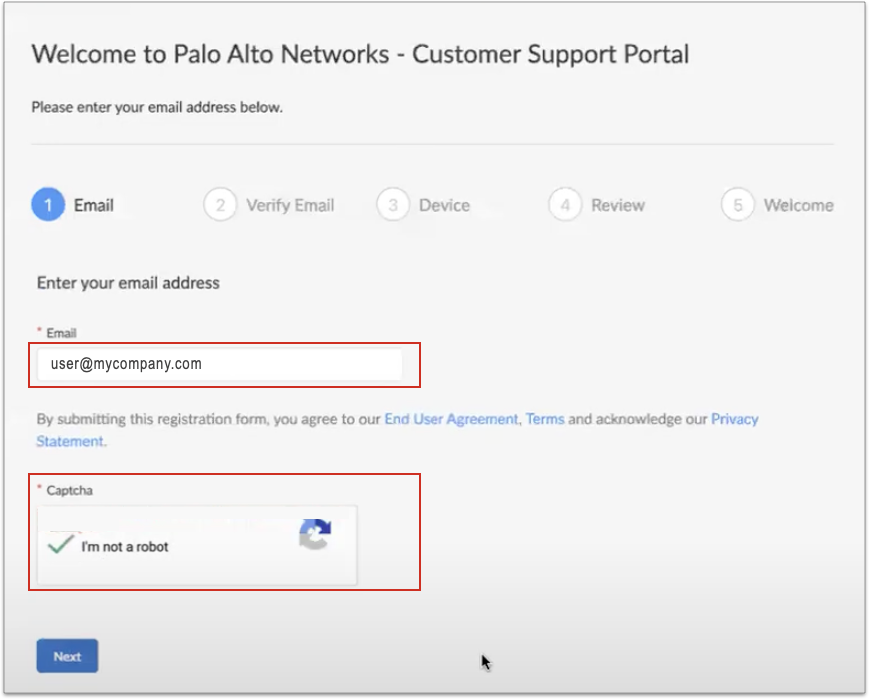The height and width of the screenshot is (699, 869).
Task: Click the Customer Support Portal heading
Action: (360, 54)
